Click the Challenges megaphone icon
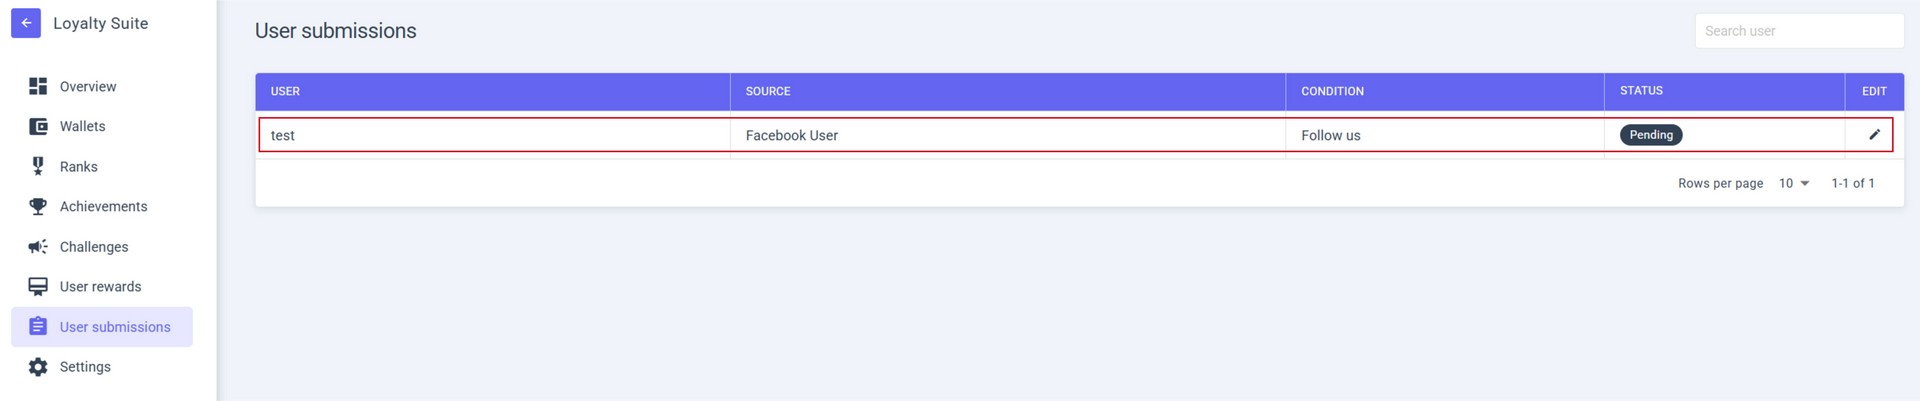 [38, 246]
